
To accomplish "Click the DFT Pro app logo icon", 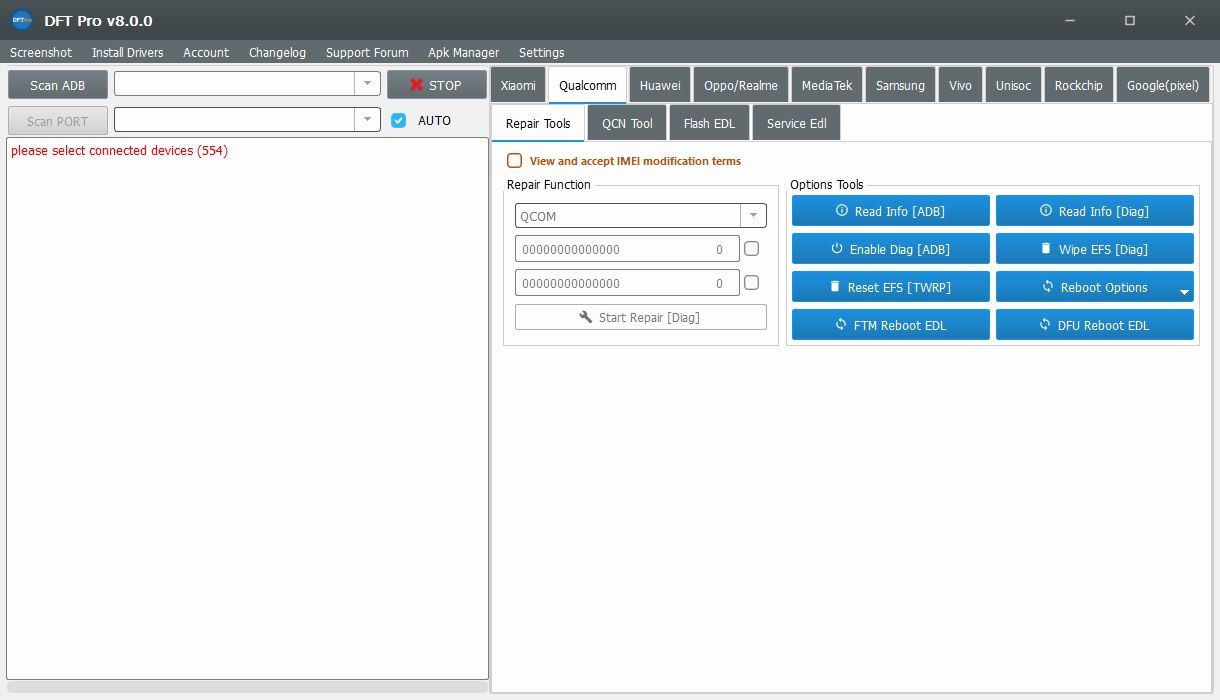I will coord(21,20).
